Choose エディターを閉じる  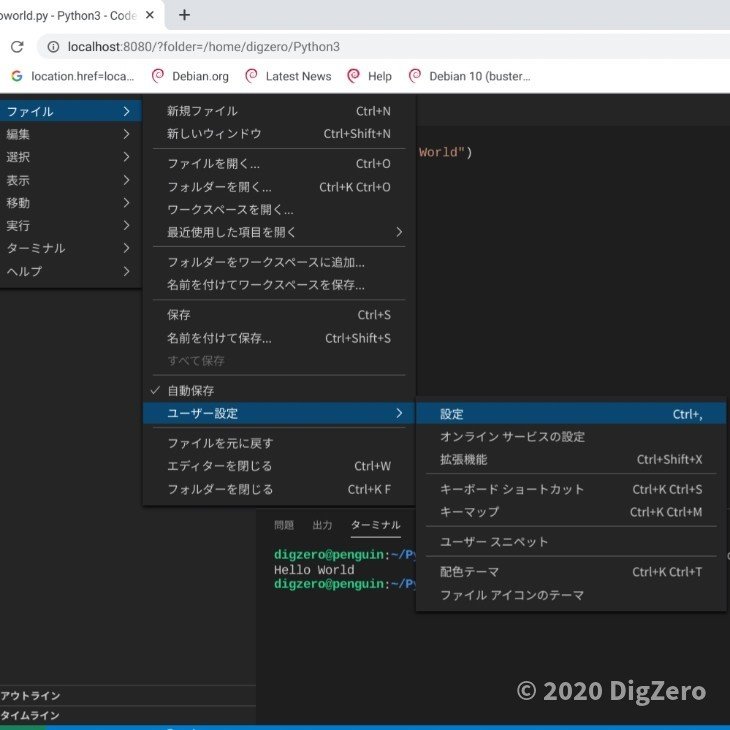(x=278, y=466)
